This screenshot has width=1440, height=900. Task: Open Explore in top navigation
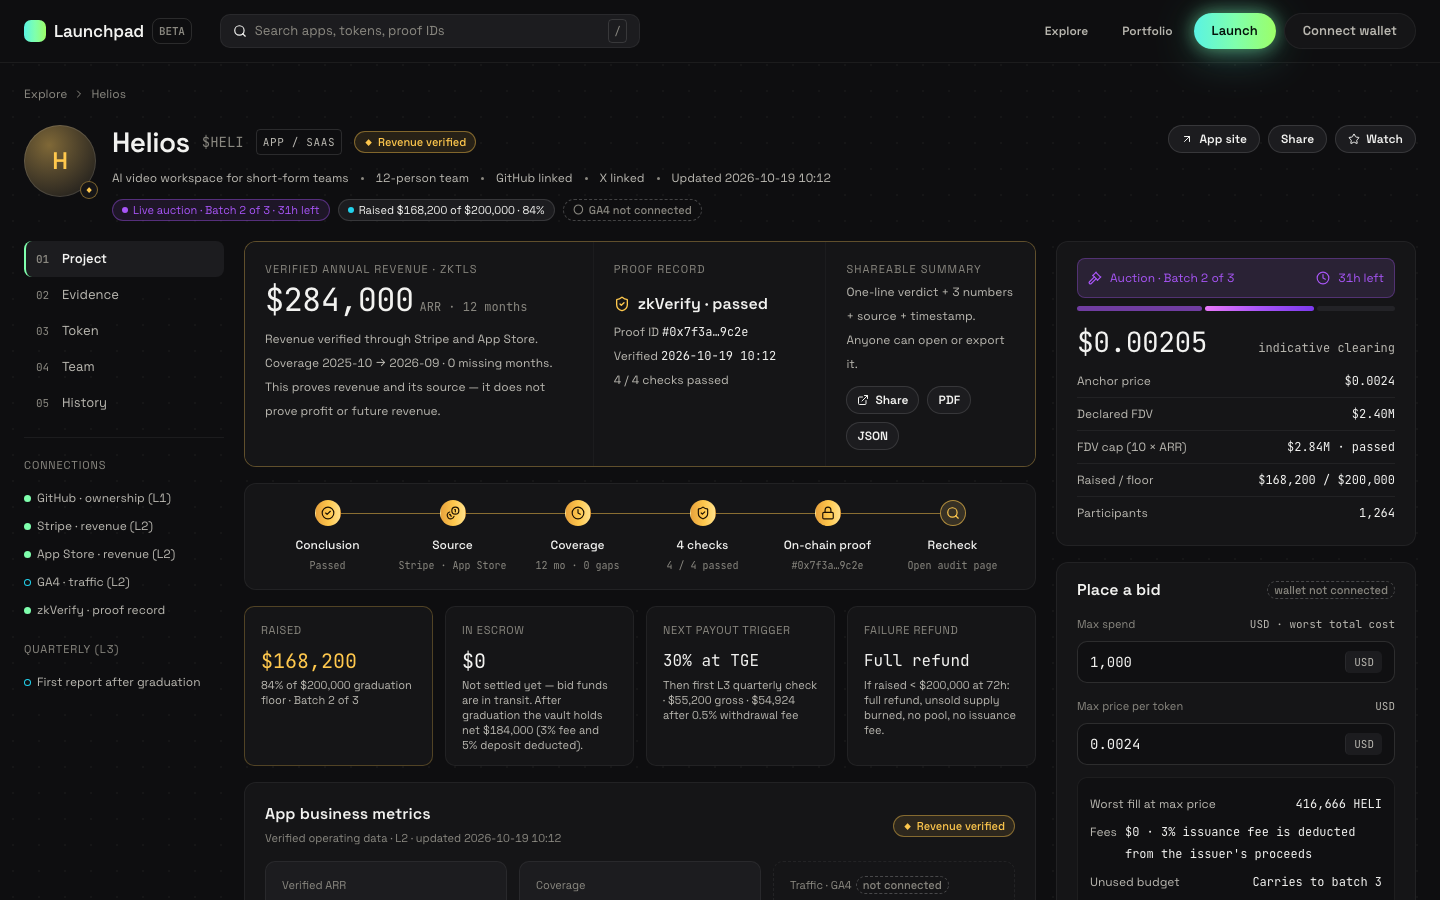1066,31
